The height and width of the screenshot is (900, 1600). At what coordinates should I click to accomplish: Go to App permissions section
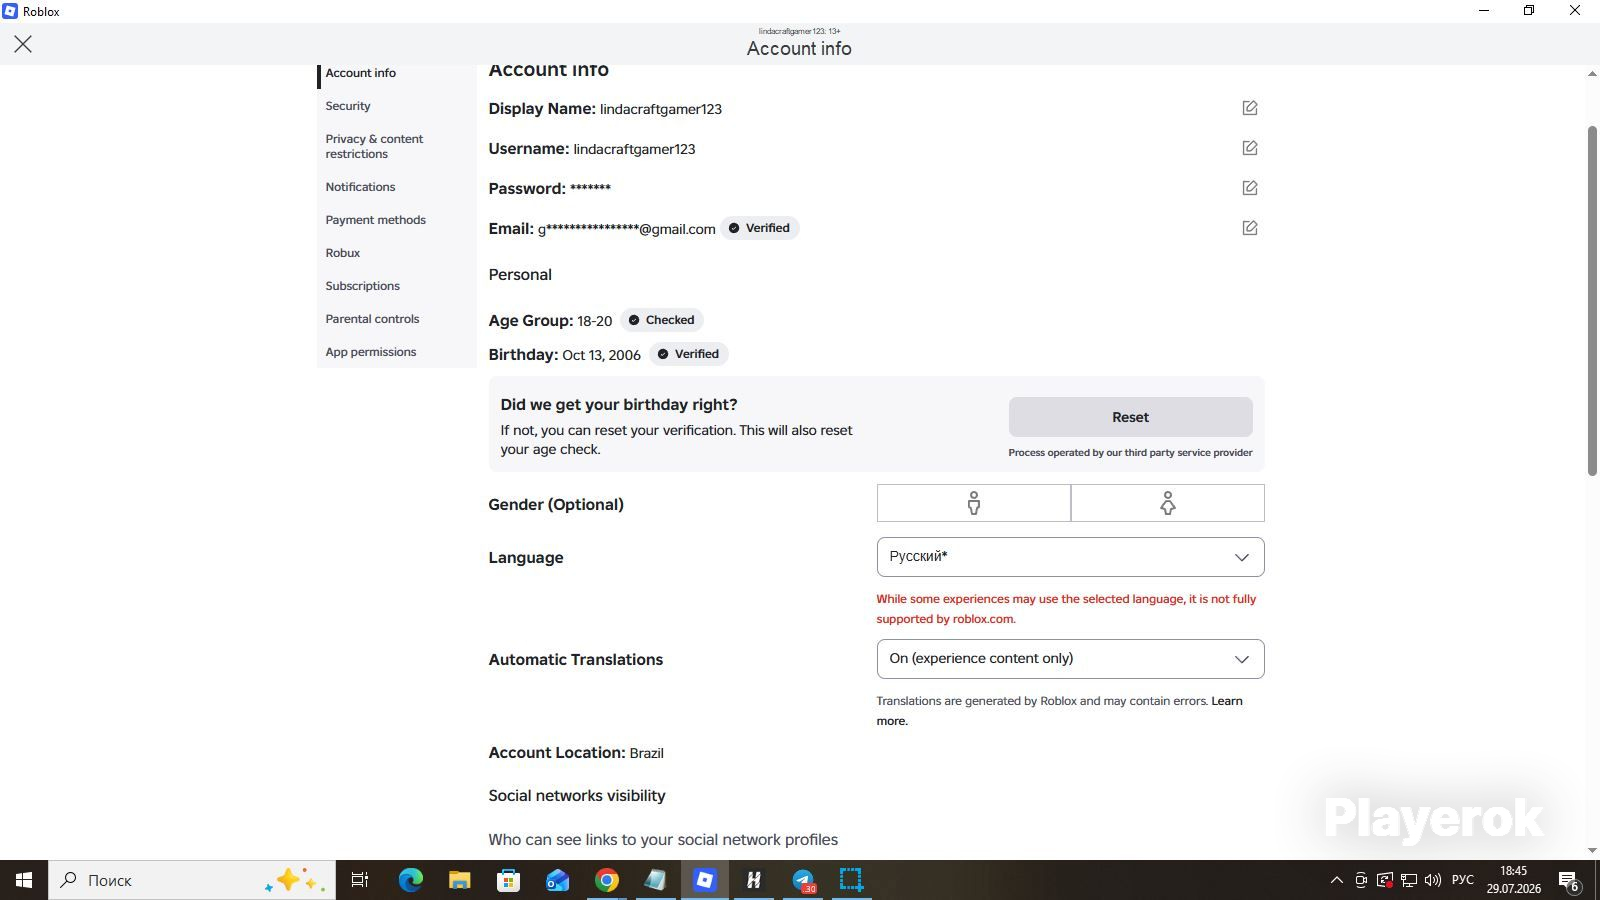(371, 352)
